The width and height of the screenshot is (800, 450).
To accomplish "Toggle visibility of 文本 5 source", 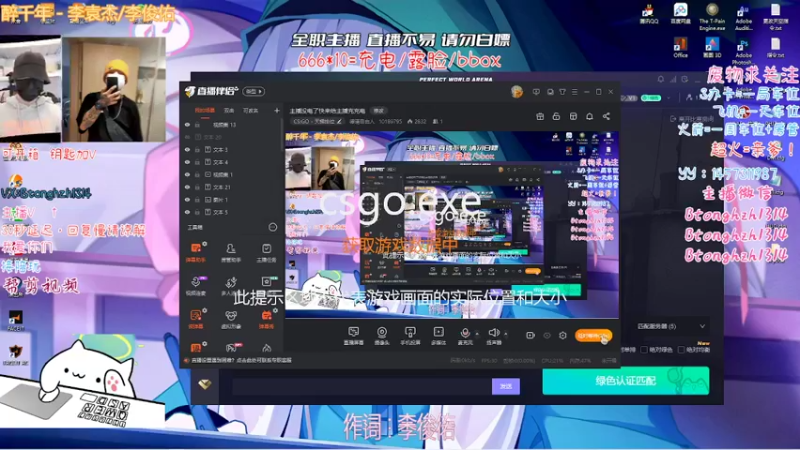I will [x=187, y=212].
